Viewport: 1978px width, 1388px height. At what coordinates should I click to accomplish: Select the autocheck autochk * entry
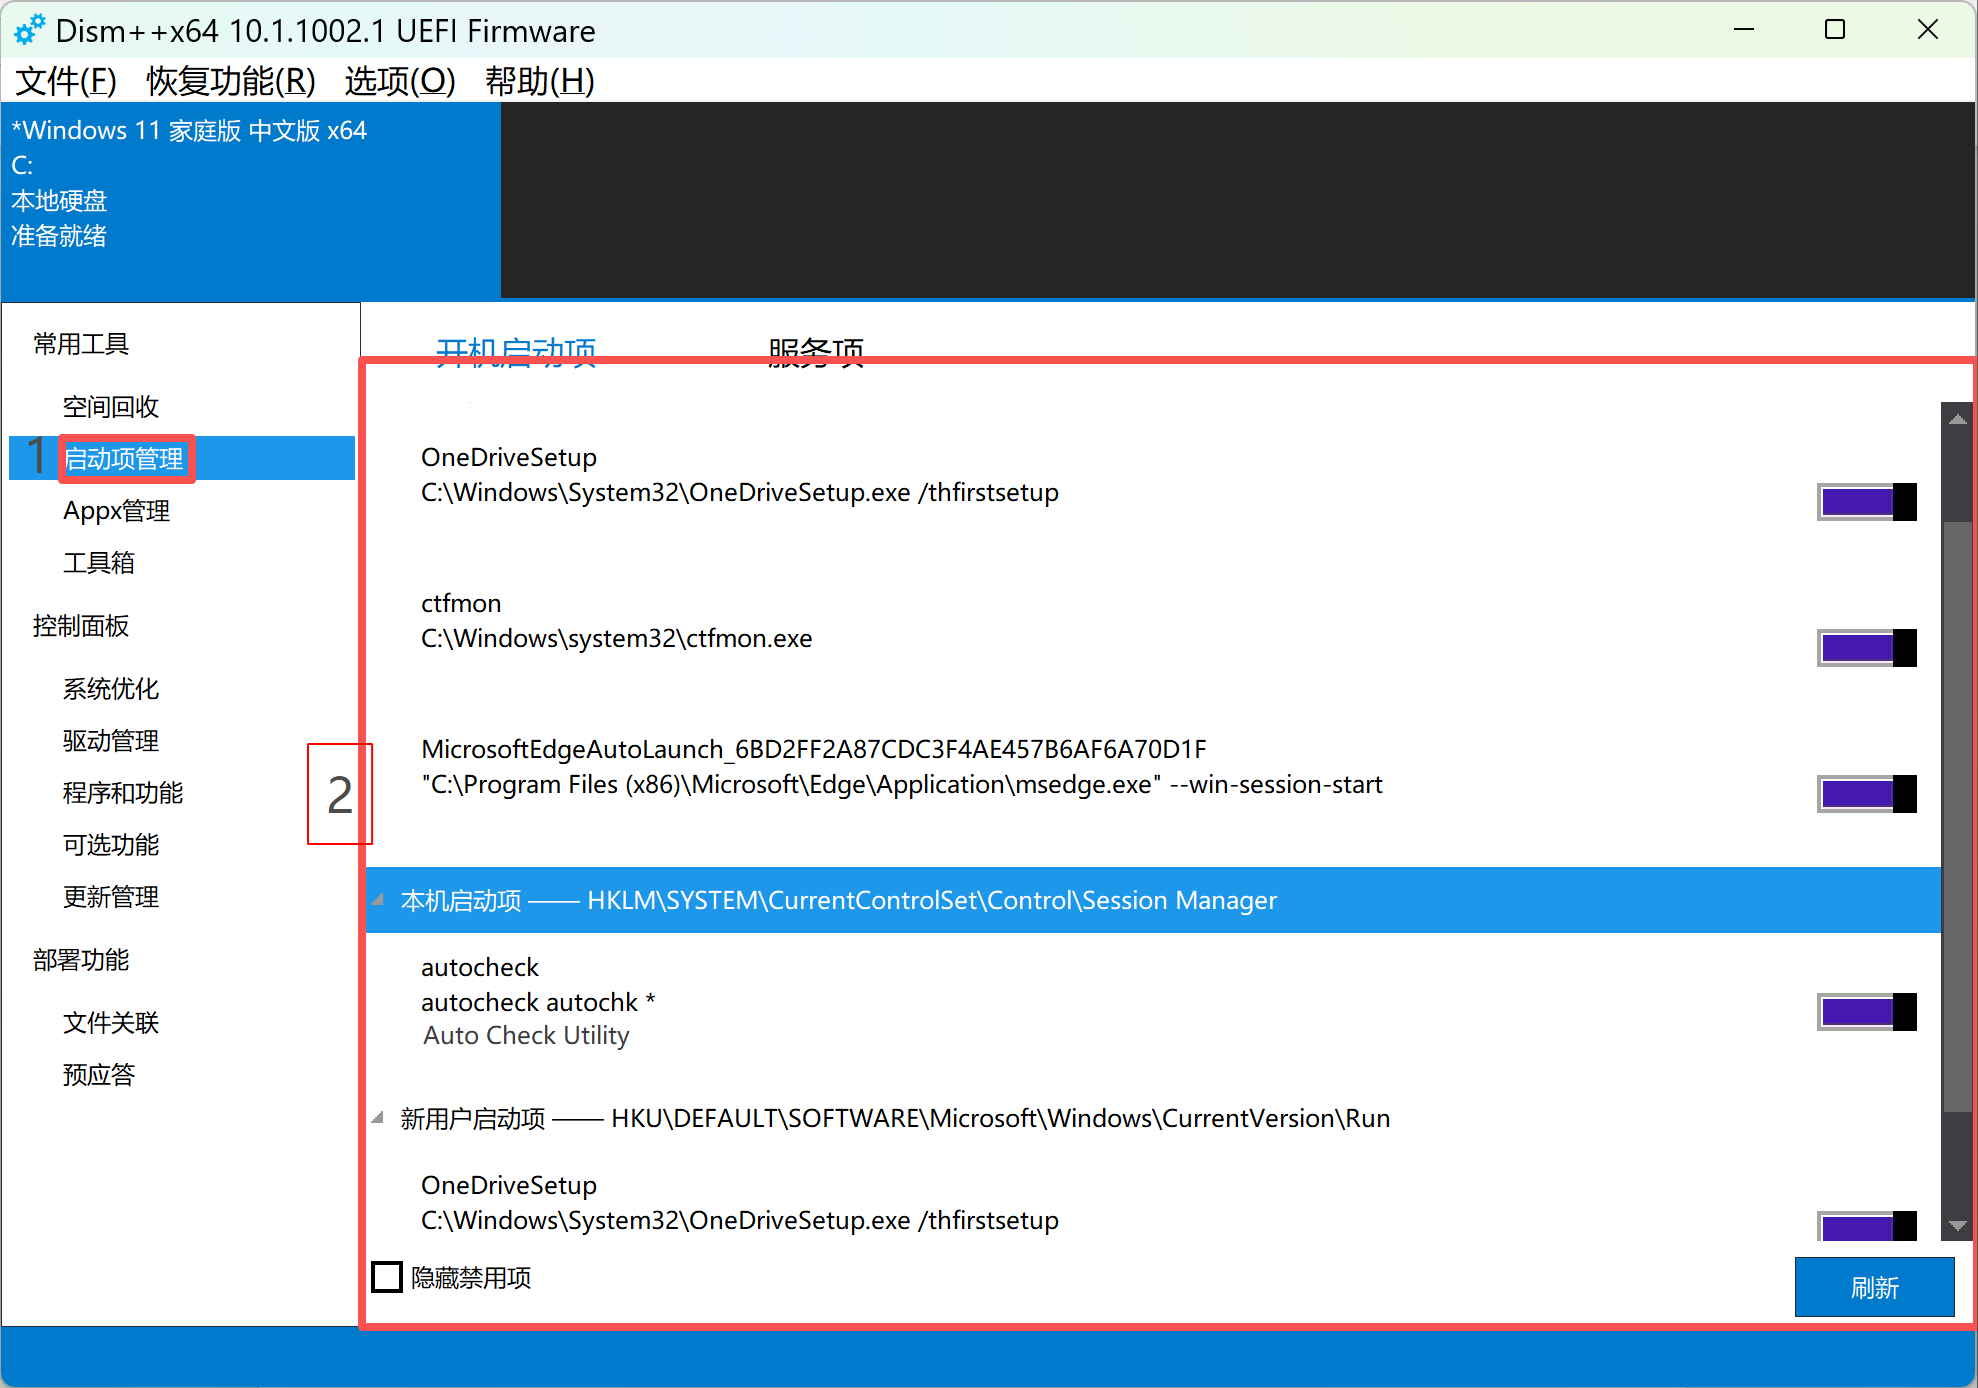tap(538, 1002)
